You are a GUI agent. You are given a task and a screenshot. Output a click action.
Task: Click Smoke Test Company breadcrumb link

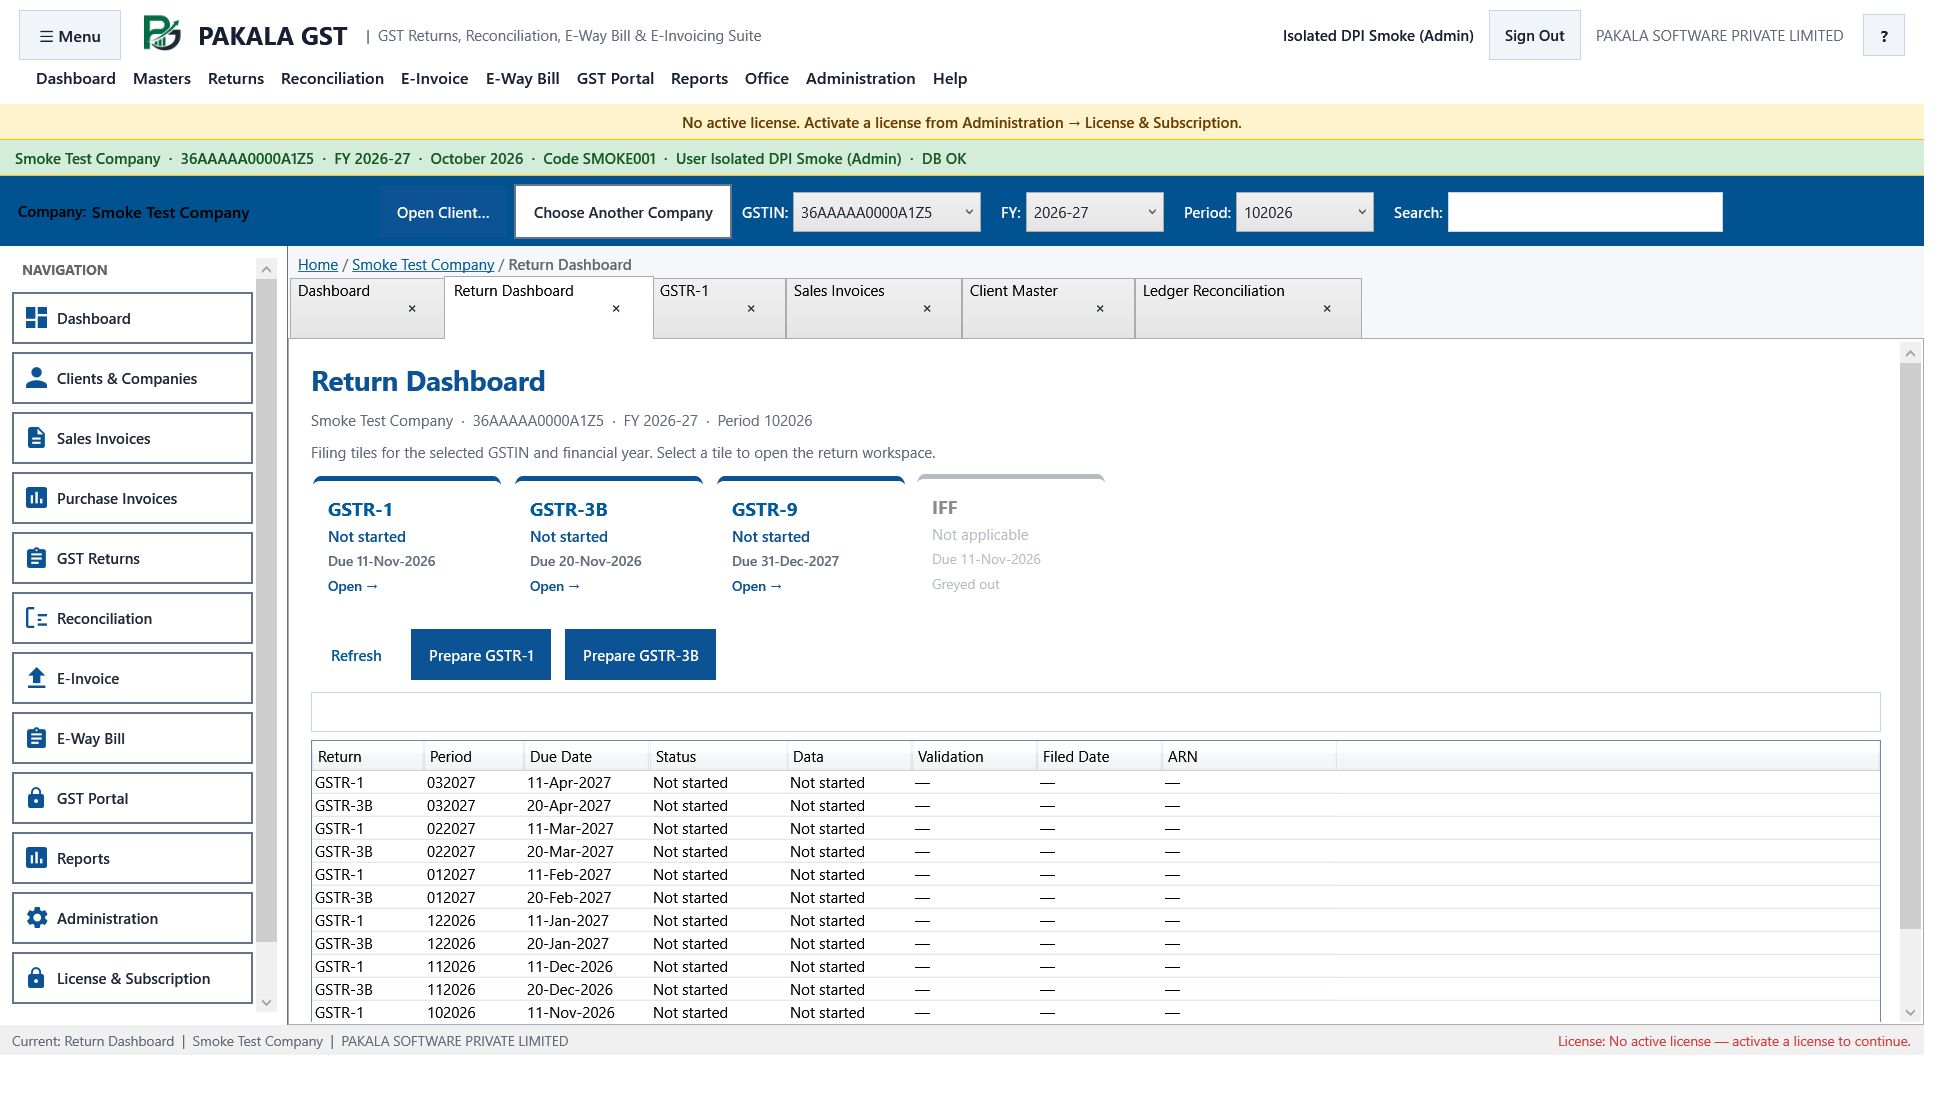tap(423, 264)
